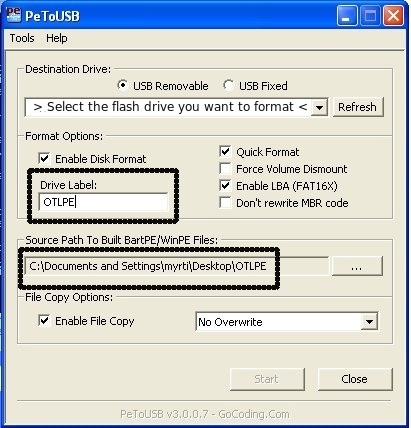Open the Tools menu
This screenshot has height=428, width=411.
coord(22,38)
